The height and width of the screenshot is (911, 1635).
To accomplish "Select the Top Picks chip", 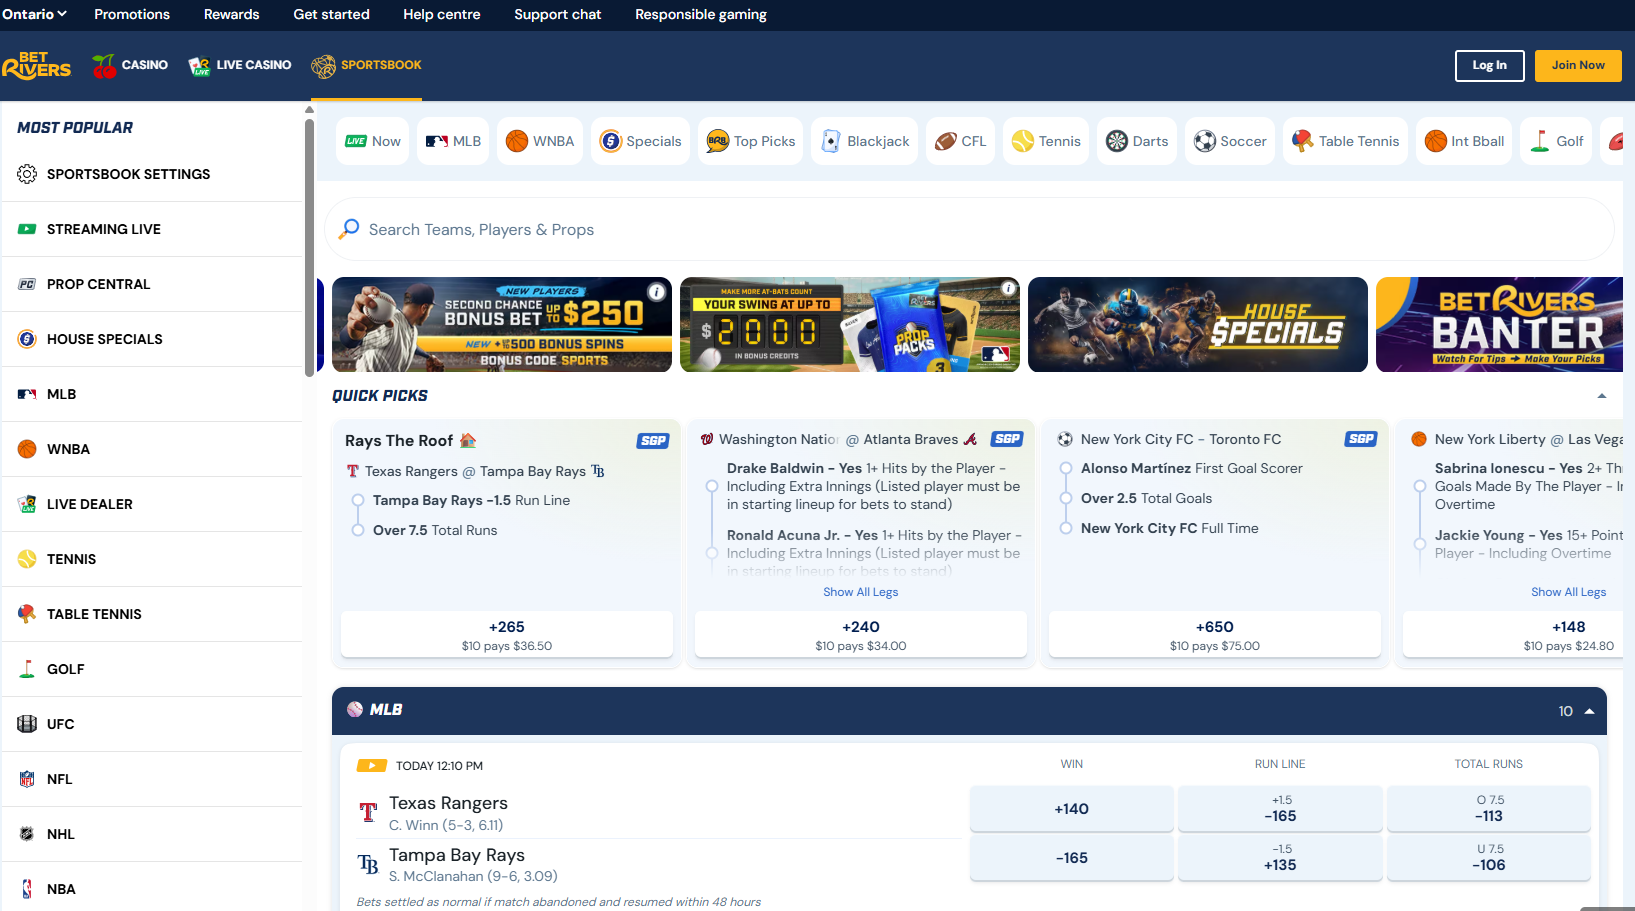I will point(750,141).
